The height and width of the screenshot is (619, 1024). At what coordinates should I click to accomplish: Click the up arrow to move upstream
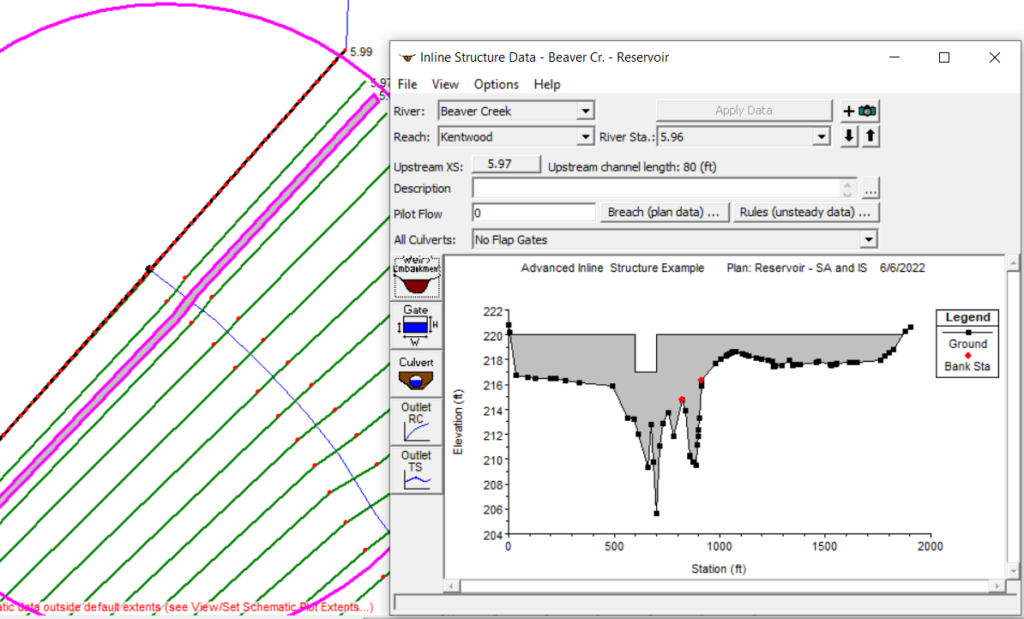click(869, 136)
